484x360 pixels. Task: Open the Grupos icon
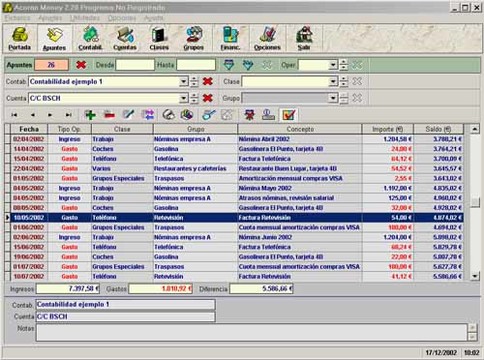(x=194, y=39)
